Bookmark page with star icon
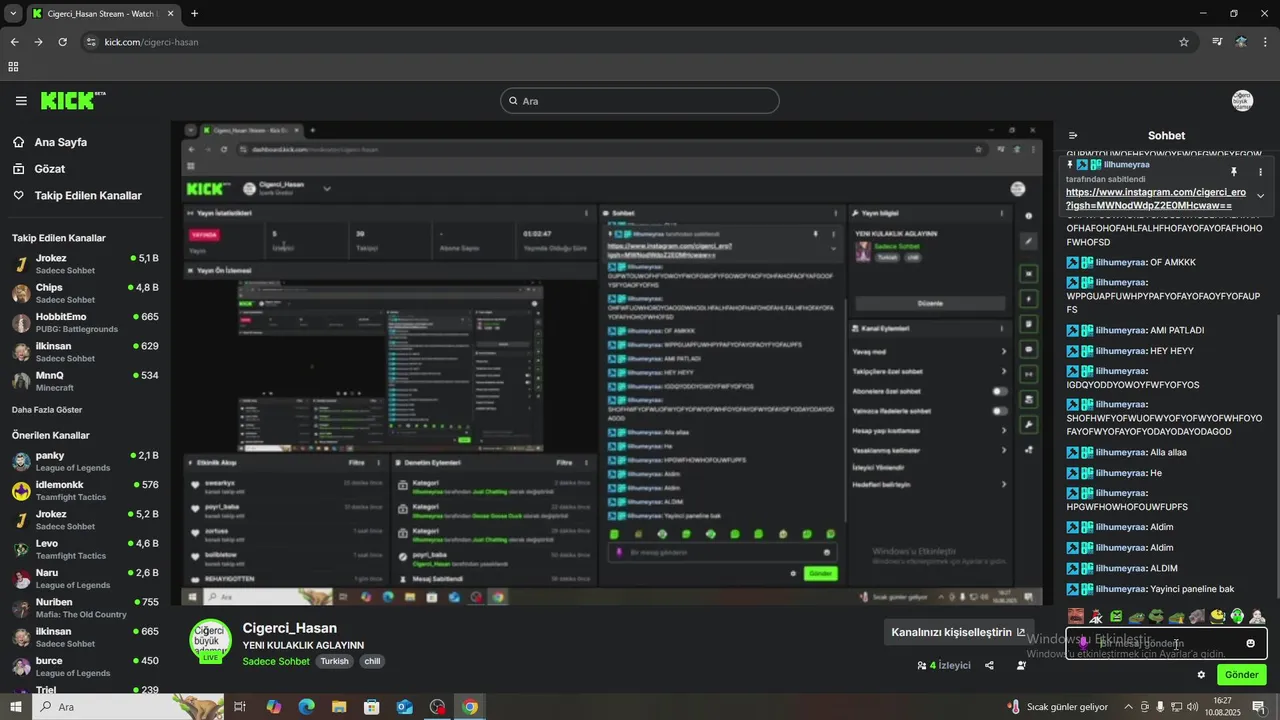The image size is (1280, 720). tap(1184, 42)
